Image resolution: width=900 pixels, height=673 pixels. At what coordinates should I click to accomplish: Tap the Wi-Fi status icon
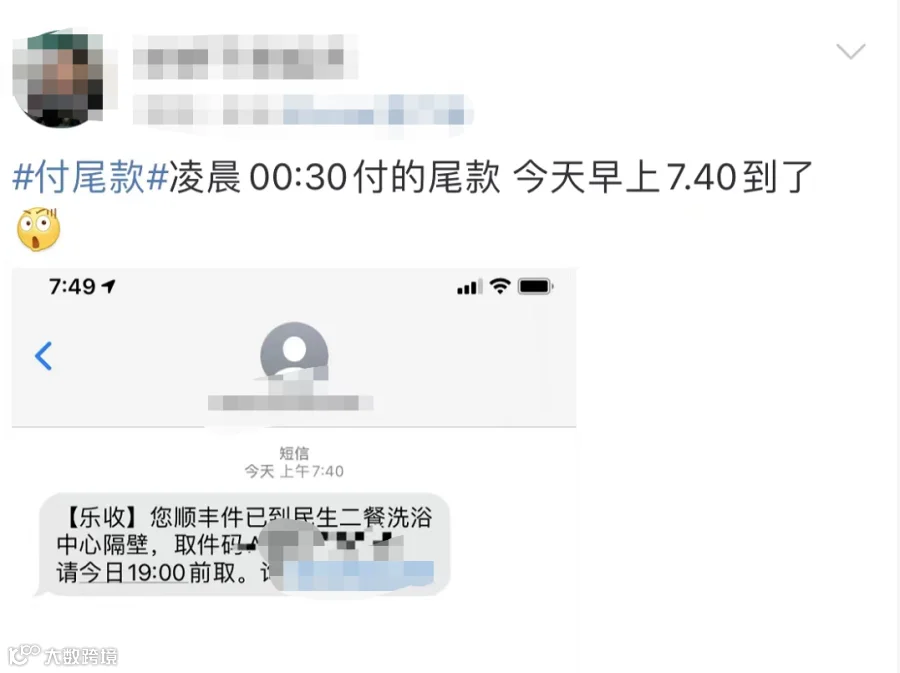click(500, 286)
